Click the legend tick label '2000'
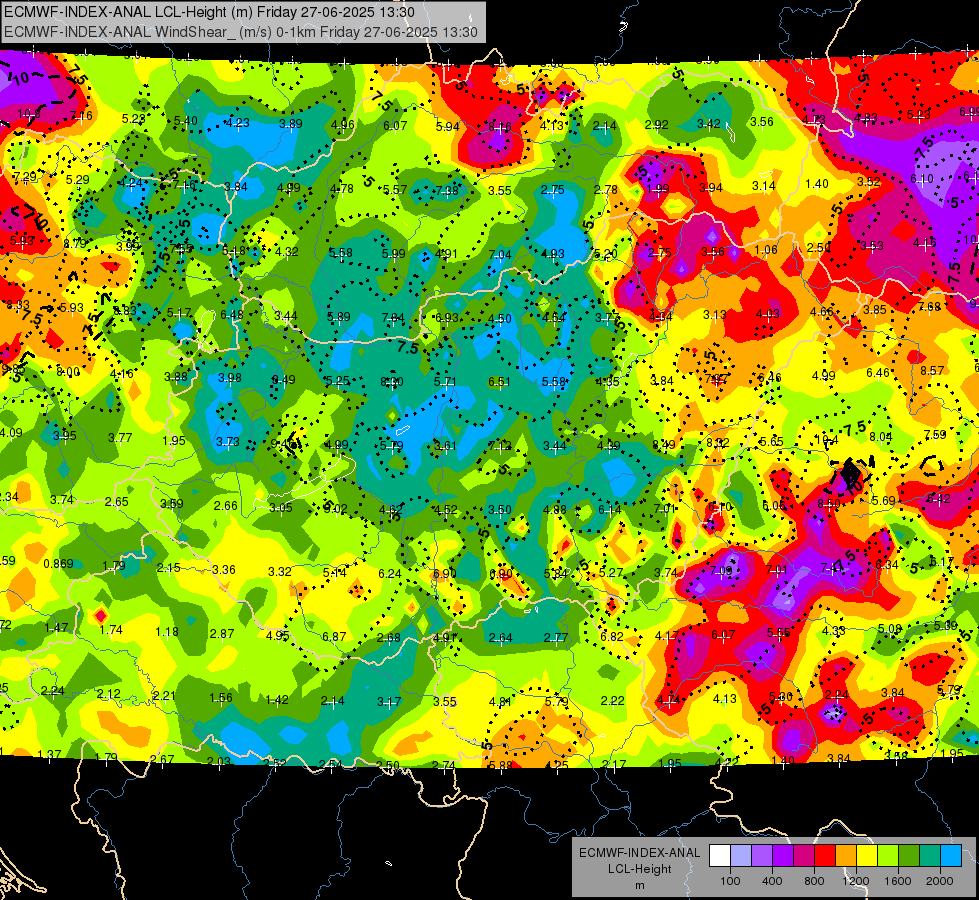The height and width of the screenshot is (900, 979). pyautogui.click(x=940, y=881)
